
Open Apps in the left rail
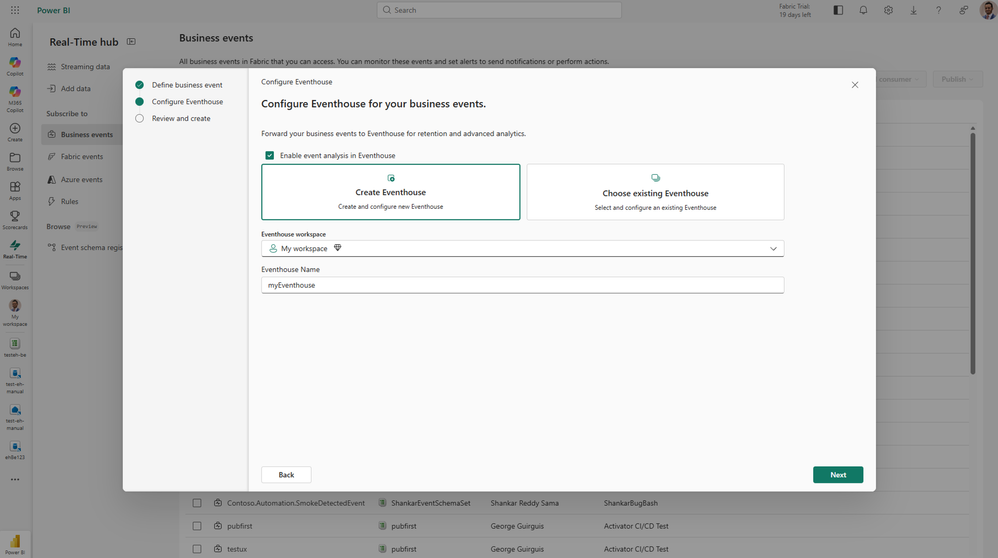point(15,191)
